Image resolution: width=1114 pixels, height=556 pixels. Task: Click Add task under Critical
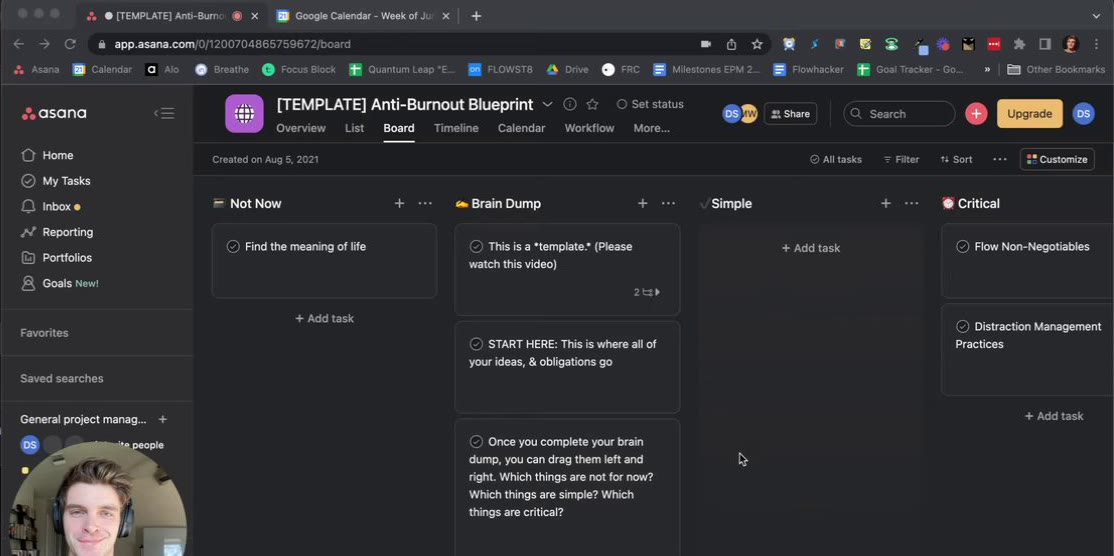(x=1054, y=416)
